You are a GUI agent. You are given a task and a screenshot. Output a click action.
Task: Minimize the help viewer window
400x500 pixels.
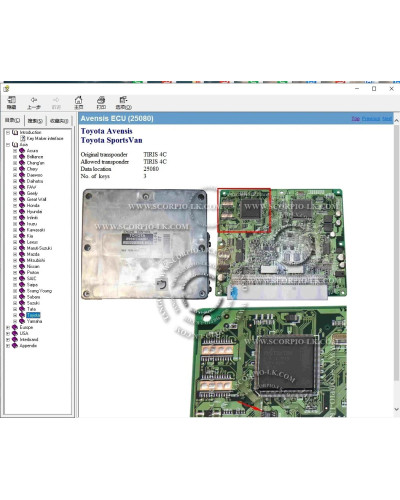point(357,89)
